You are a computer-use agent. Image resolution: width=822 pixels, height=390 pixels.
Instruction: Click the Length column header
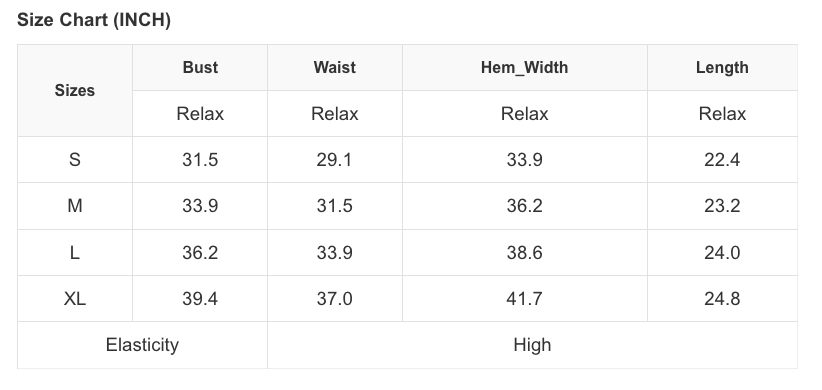[722, 68]
